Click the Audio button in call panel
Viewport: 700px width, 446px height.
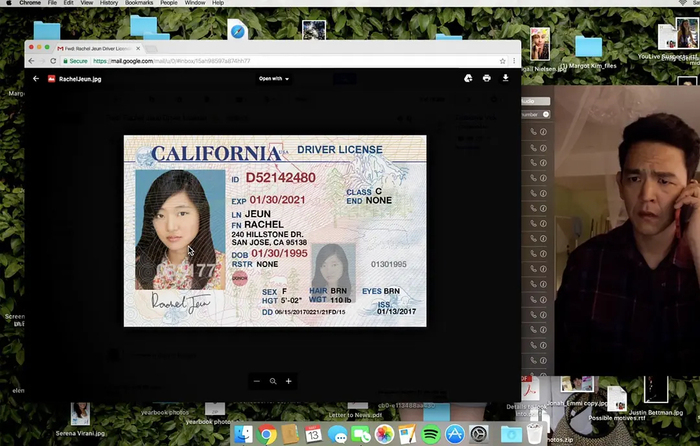coord(534,100)
